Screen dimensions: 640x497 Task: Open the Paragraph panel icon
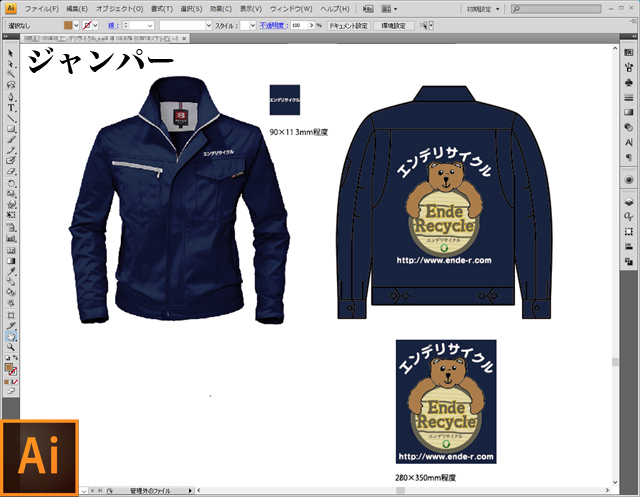click(629, 158)
